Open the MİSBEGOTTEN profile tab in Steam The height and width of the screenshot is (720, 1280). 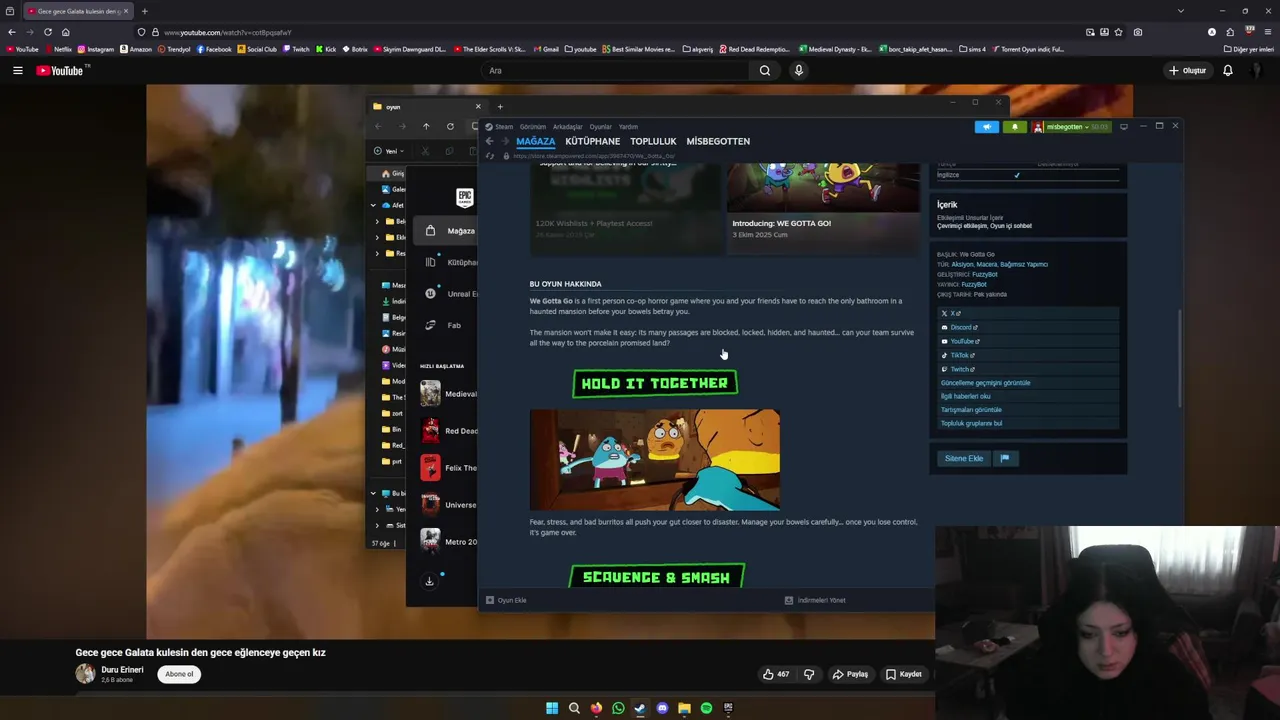pos(718,141)
